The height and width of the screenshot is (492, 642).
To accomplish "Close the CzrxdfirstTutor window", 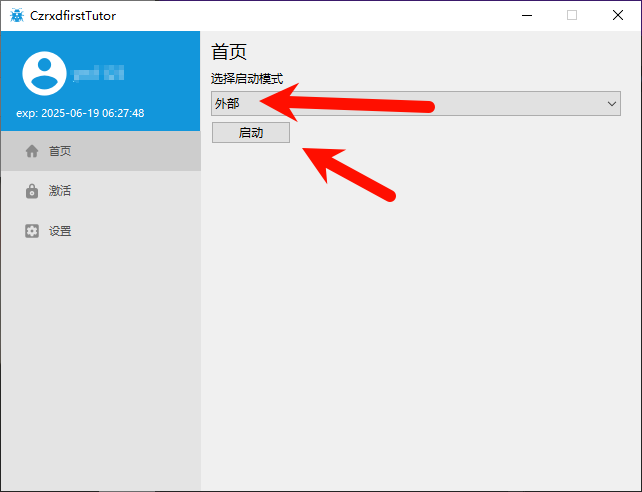I will tap(618, 16).
